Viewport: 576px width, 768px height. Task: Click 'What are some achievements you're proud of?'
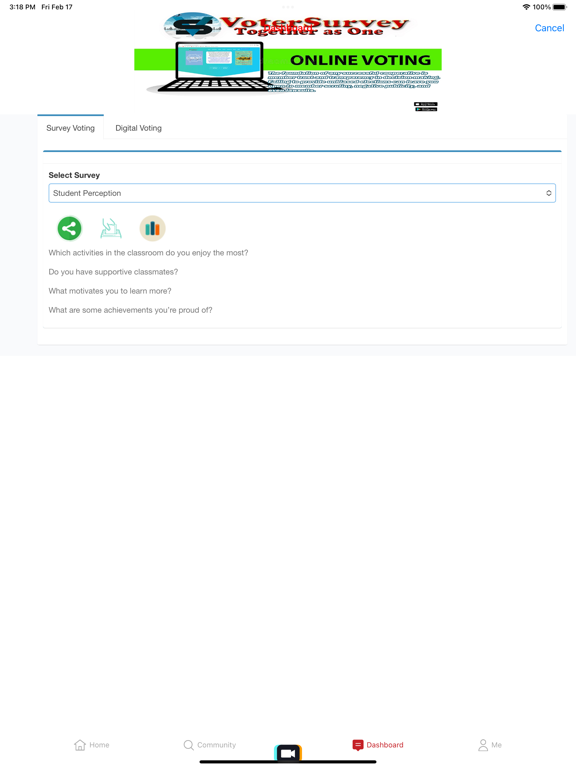[130, 310]
